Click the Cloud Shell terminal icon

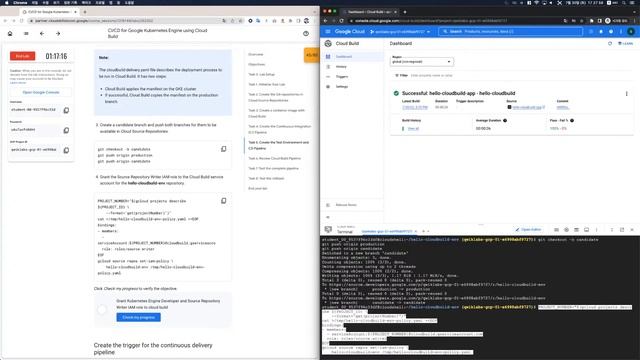[x=328, y=230]
